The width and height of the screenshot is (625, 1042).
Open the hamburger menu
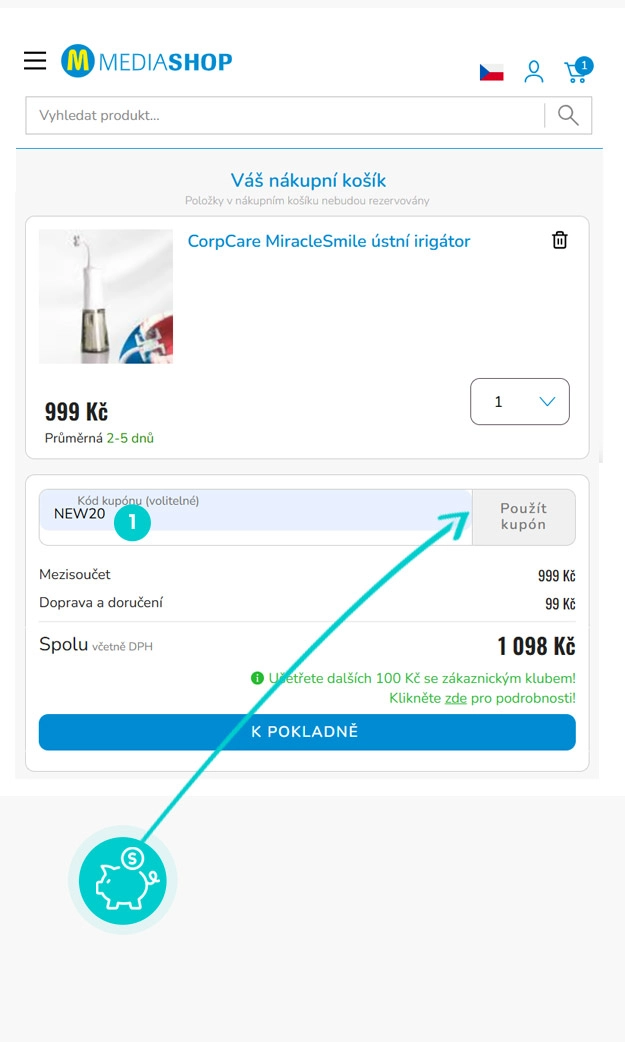pyautogui.click(x=35, y=60)
